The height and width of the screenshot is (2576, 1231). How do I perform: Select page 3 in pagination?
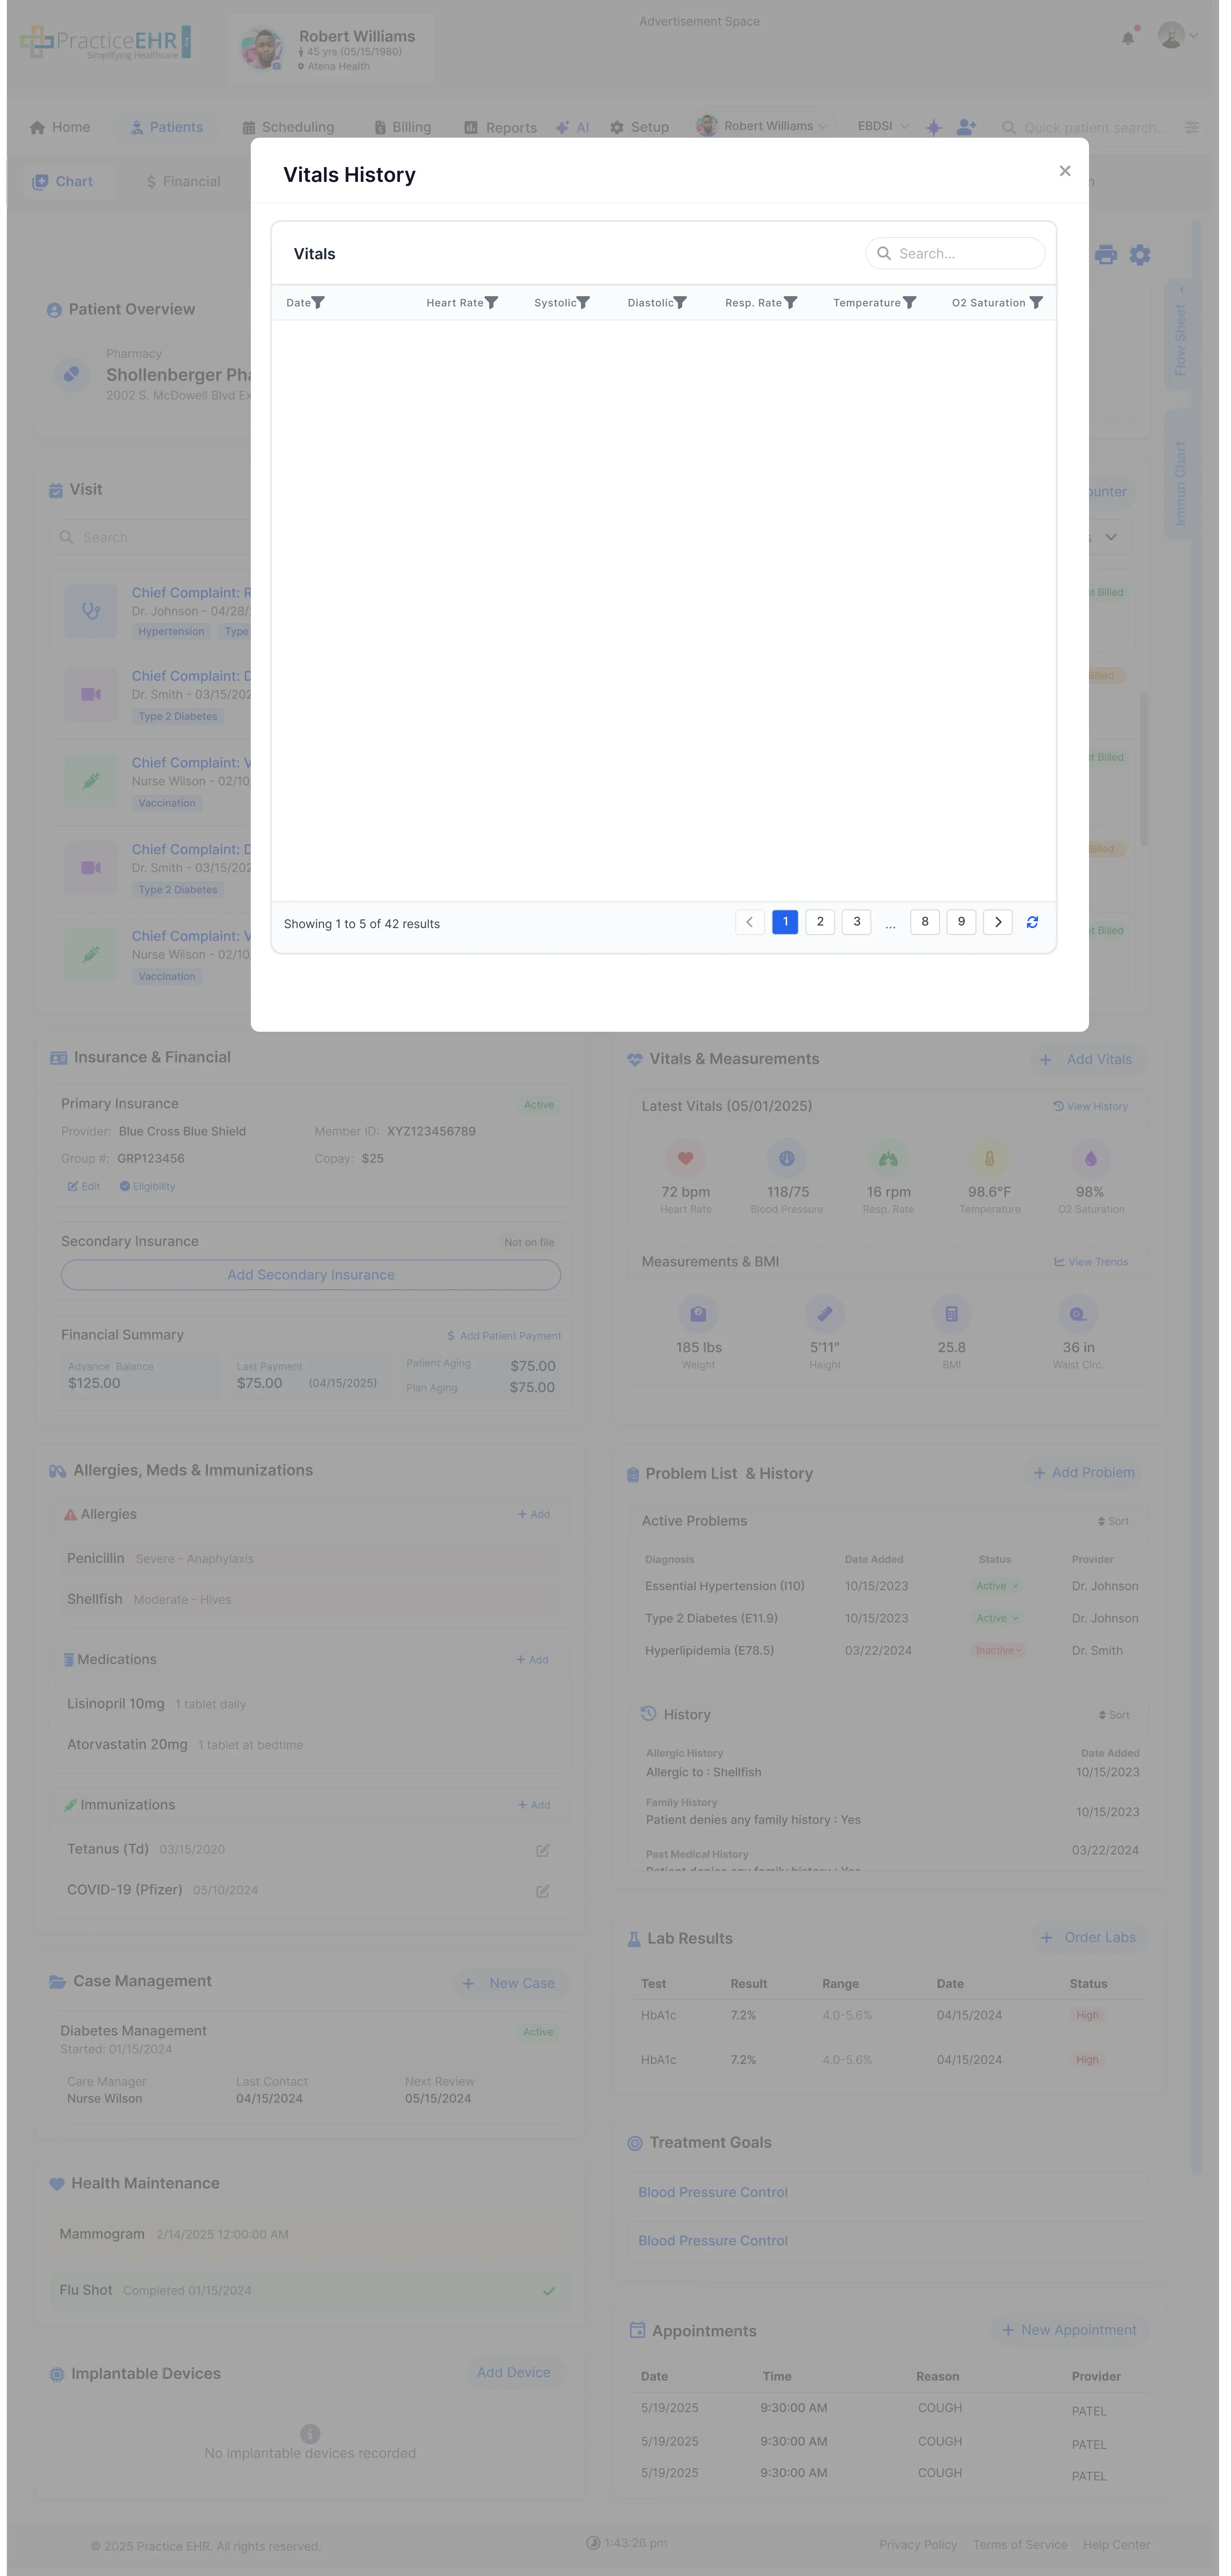point(857,922)
